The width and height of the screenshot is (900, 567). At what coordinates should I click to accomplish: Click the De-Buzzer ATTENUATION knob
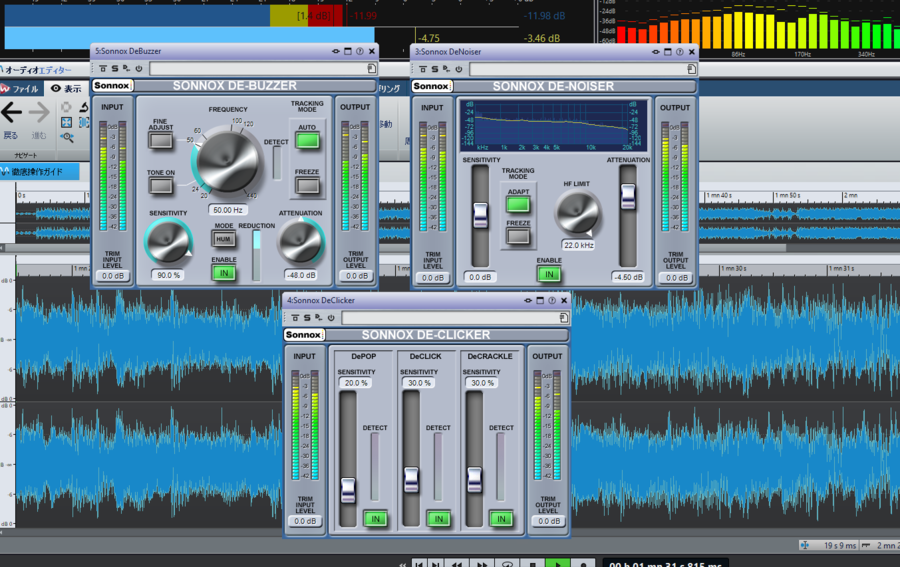[x=300, y=242]
